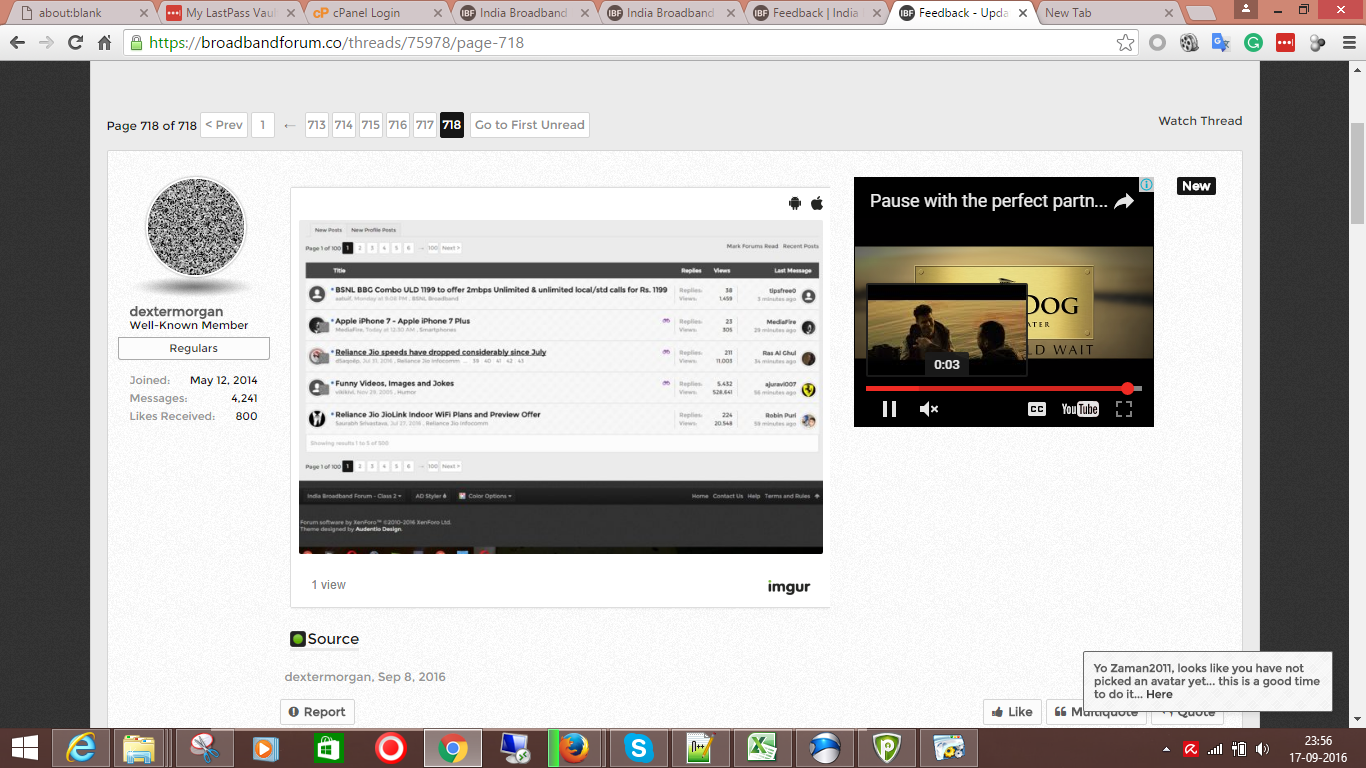Unmute the video ad audio
The height and width of the screenshot is (768, 1366).
coord(929,409)
